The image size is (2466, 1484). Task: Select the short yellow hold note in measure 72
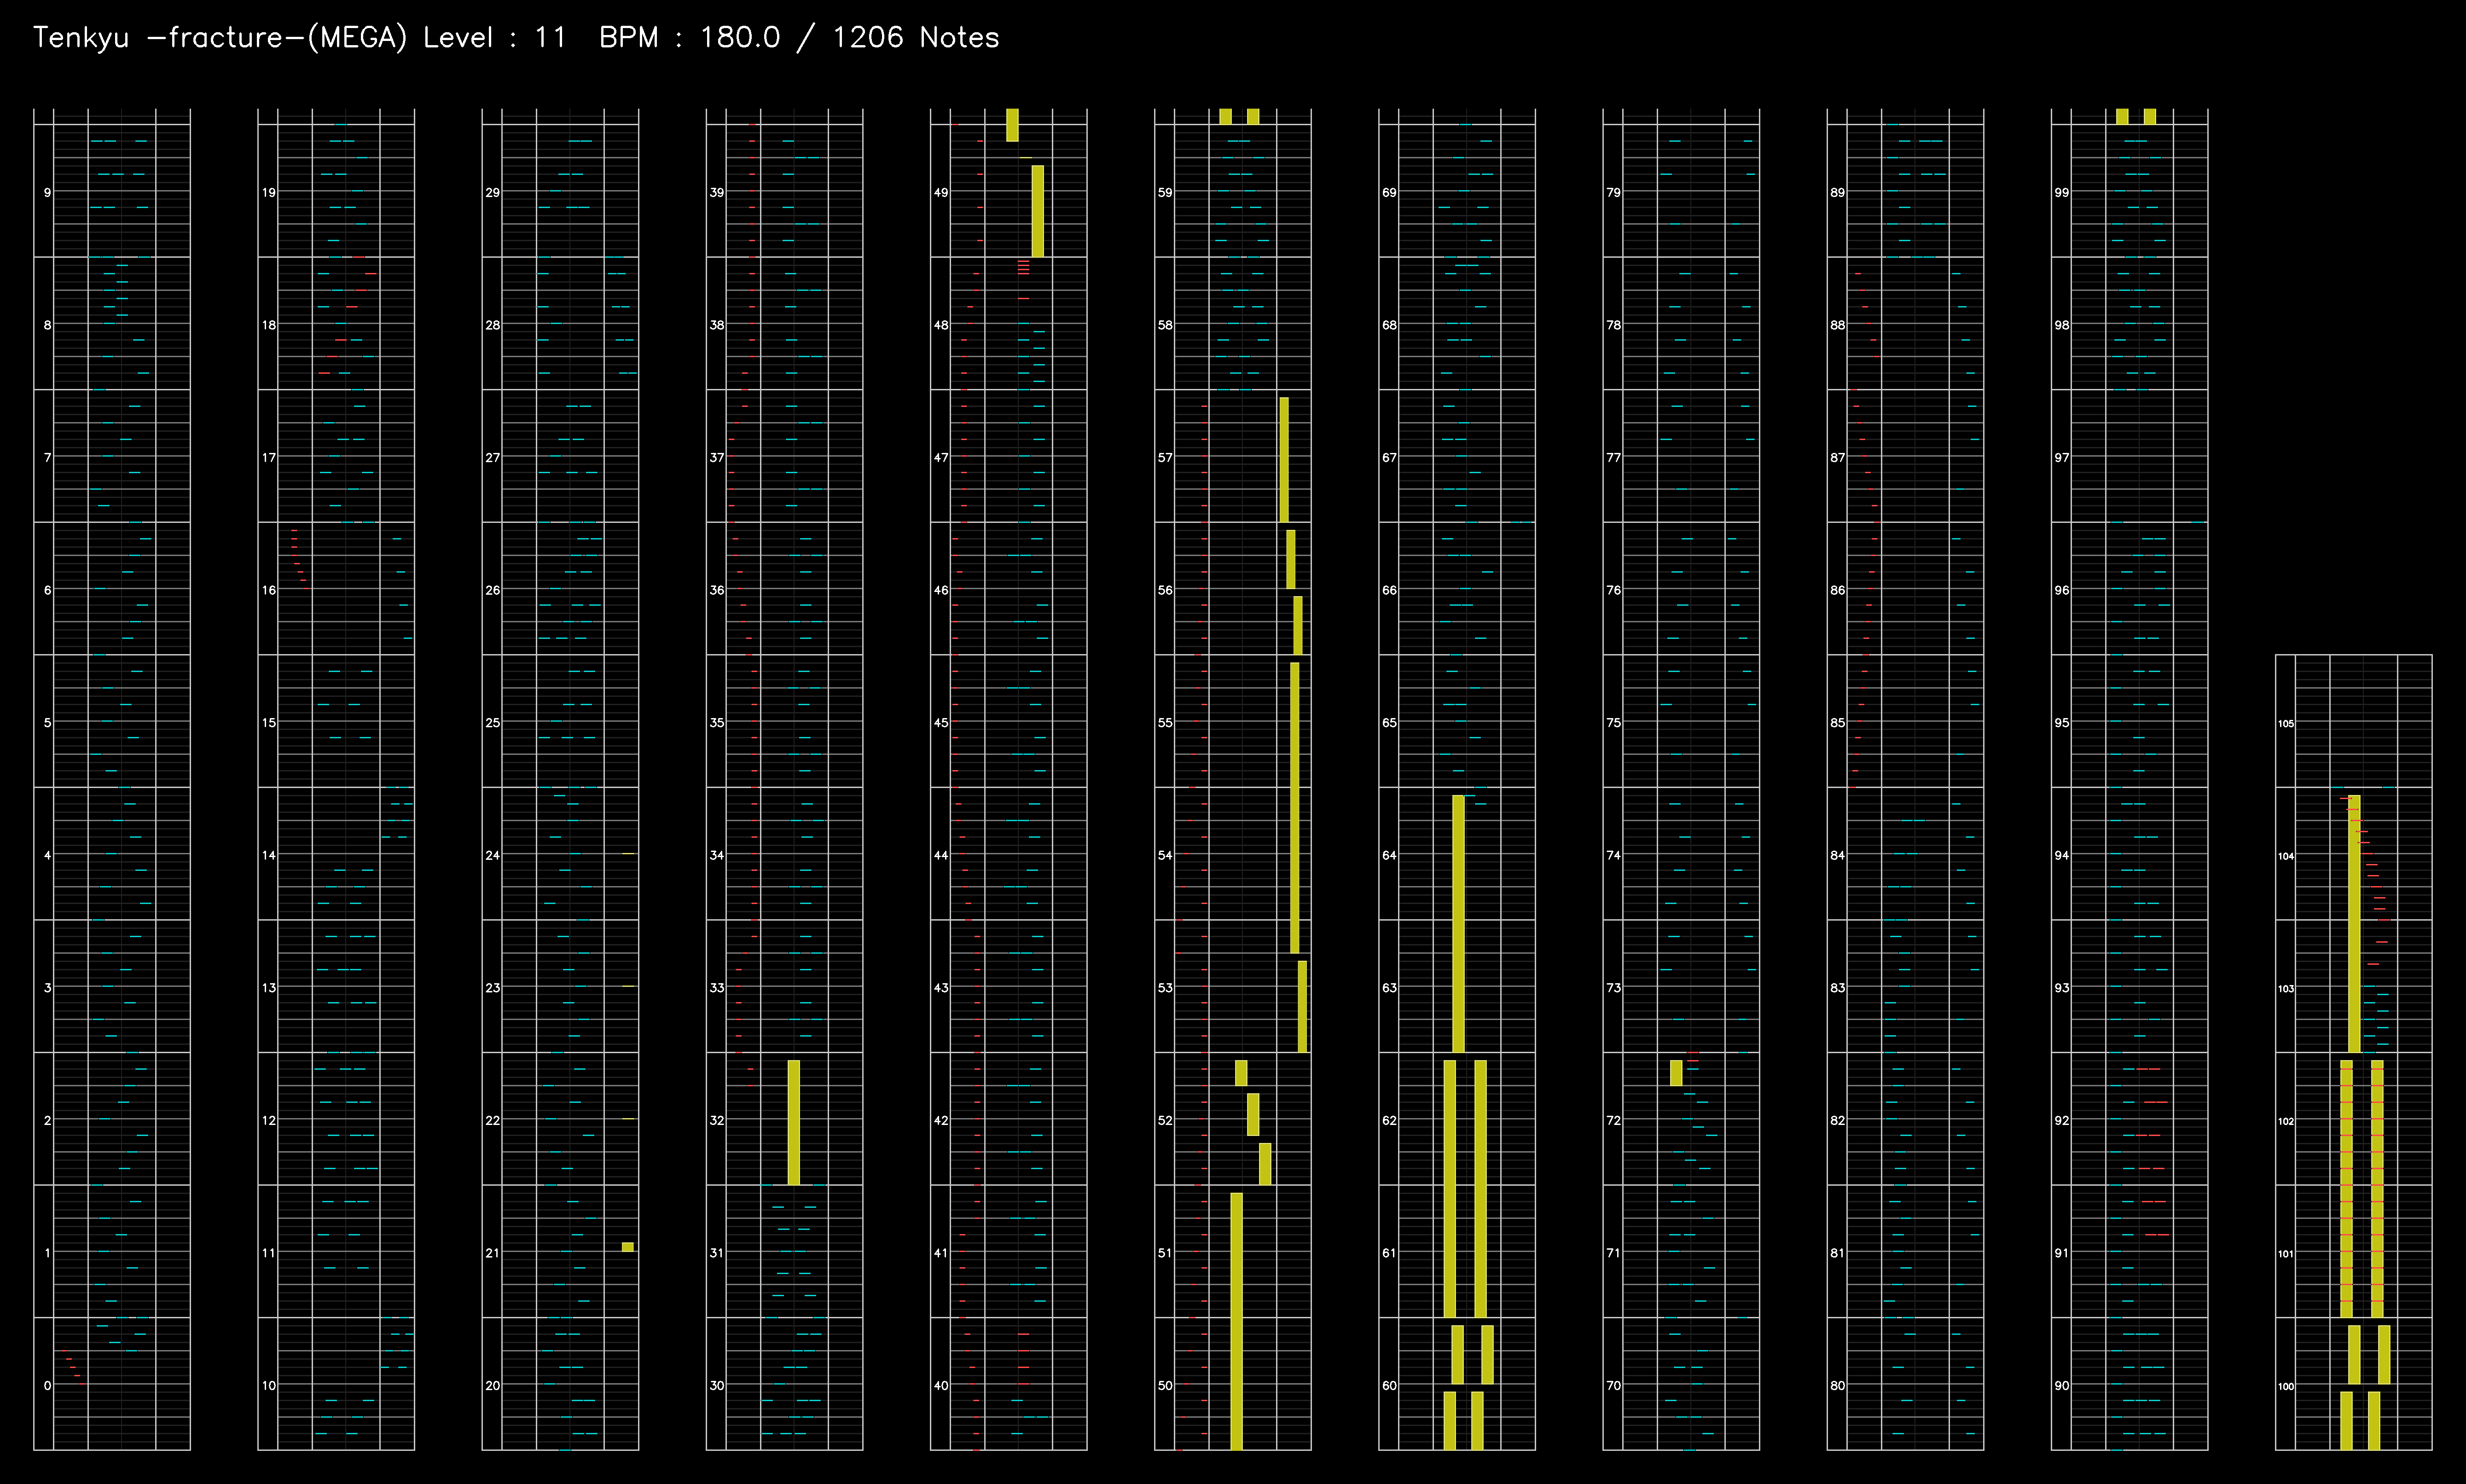pos(1676,1072)
